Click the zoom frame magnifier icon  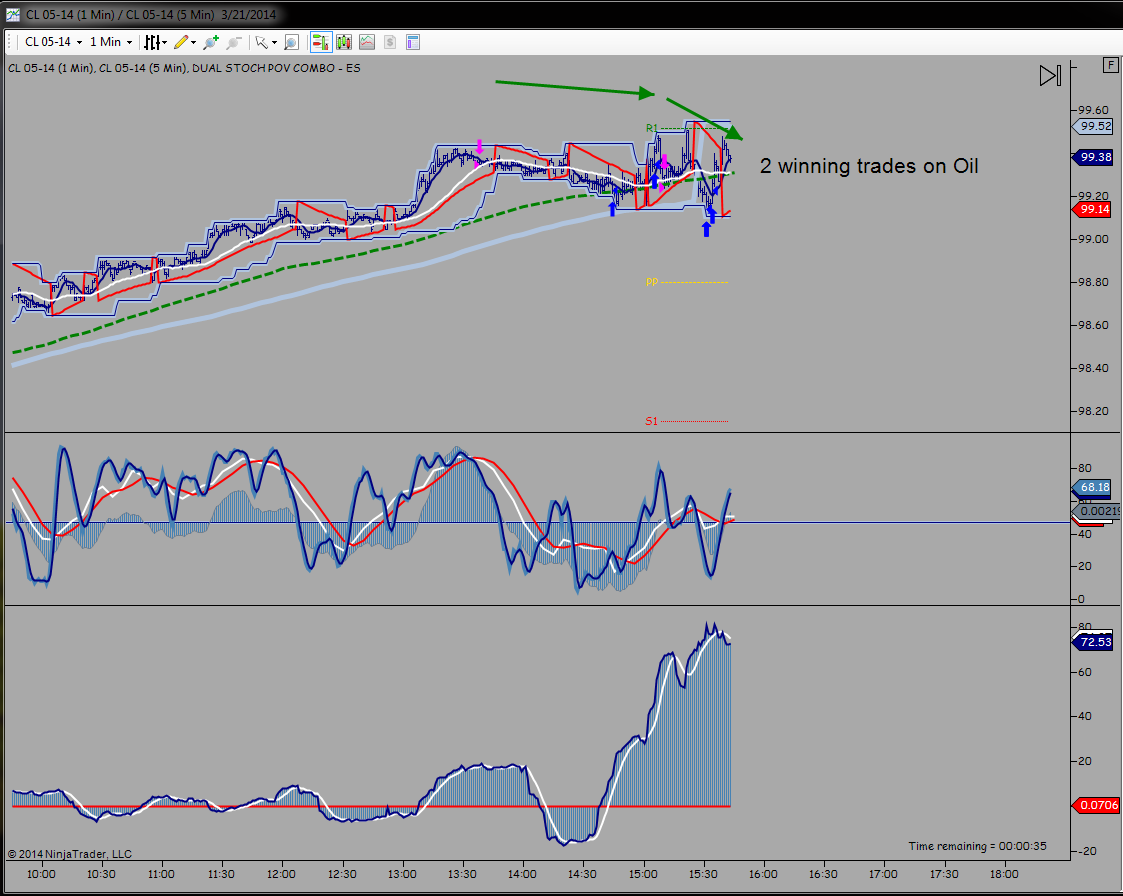[x=291, y=42]
